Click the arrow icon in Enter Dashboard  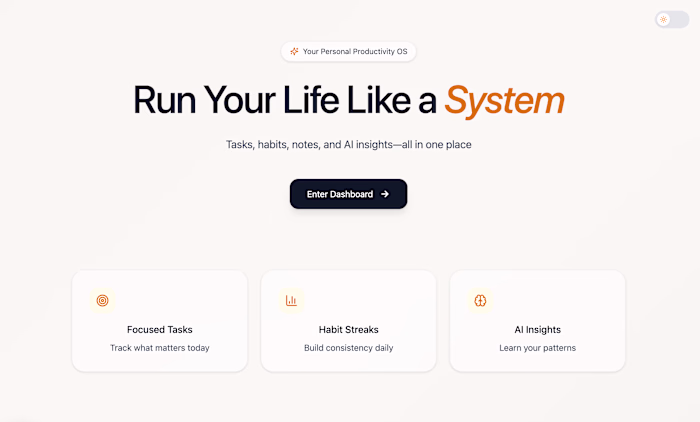tap(384, 194)
